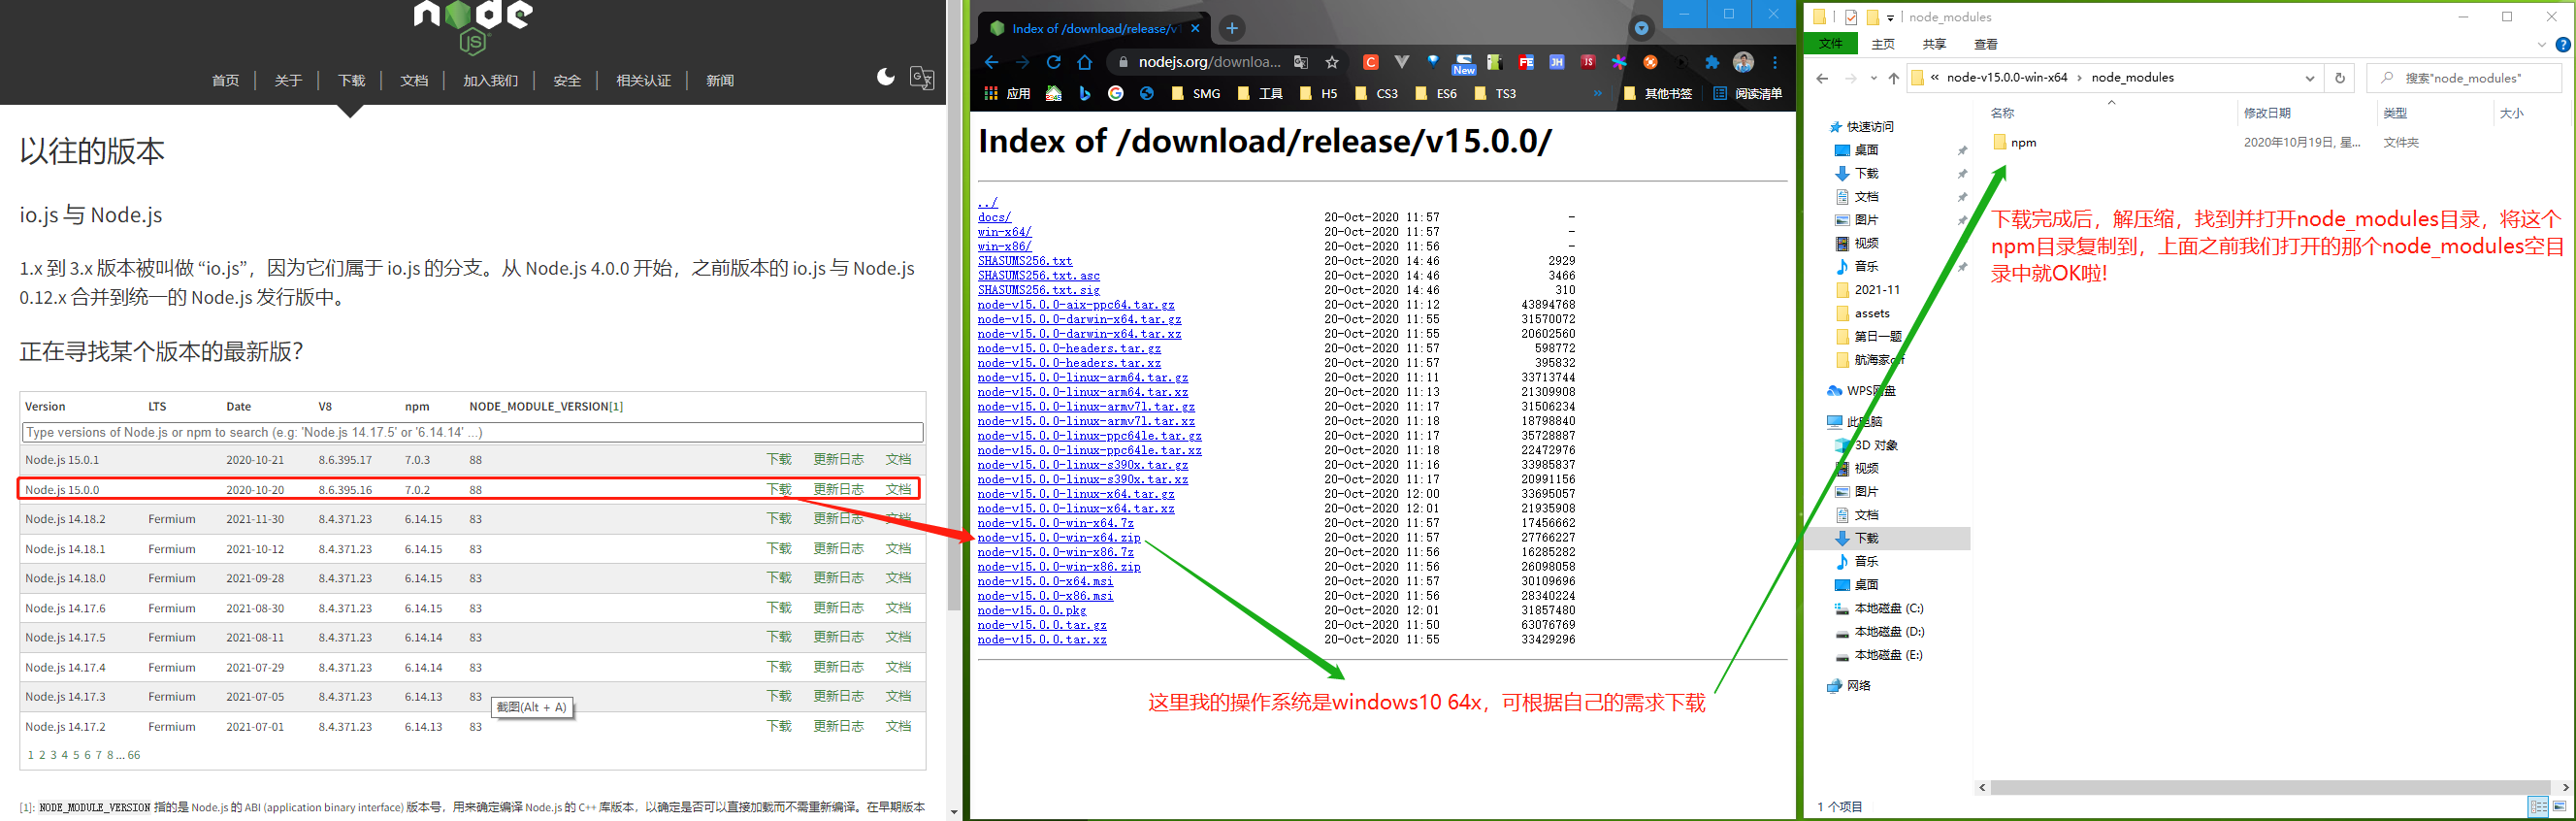
Task: Open the orange C extension icon
Action: click(x=1371, y=62)
